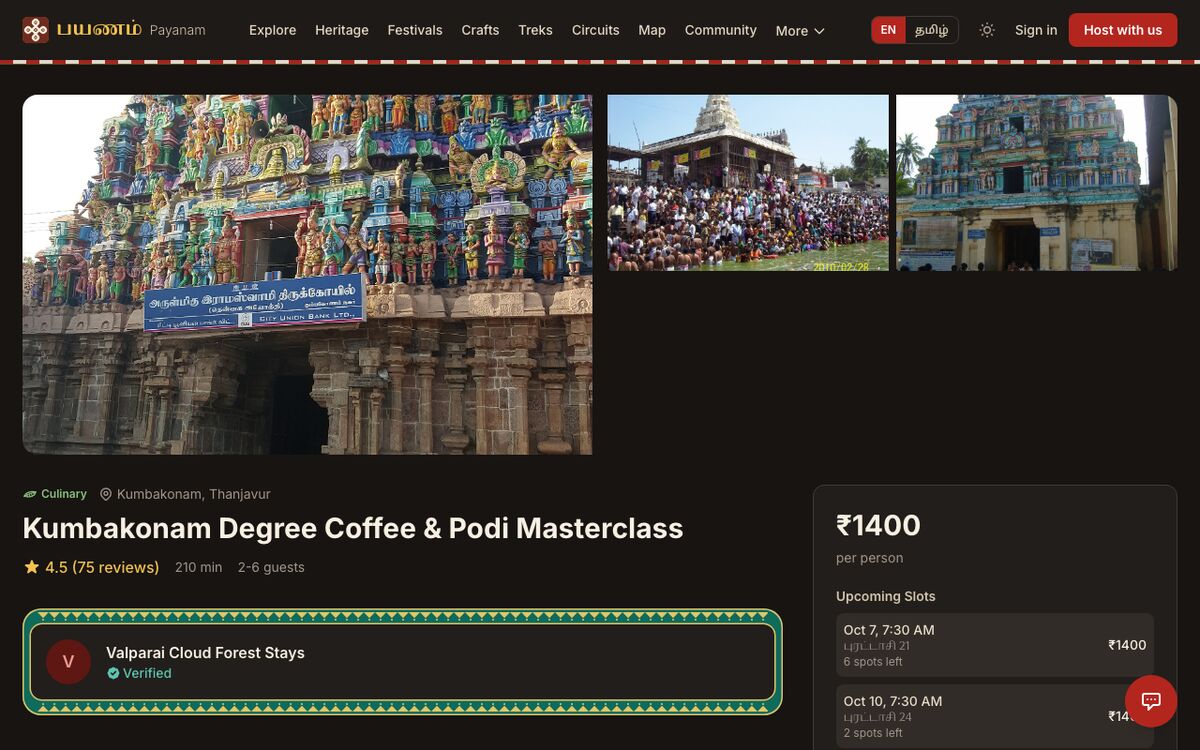1200x750 pixels.
Task: Click the Kumbakonam Degree Coffee title
Action: (353, 528)
